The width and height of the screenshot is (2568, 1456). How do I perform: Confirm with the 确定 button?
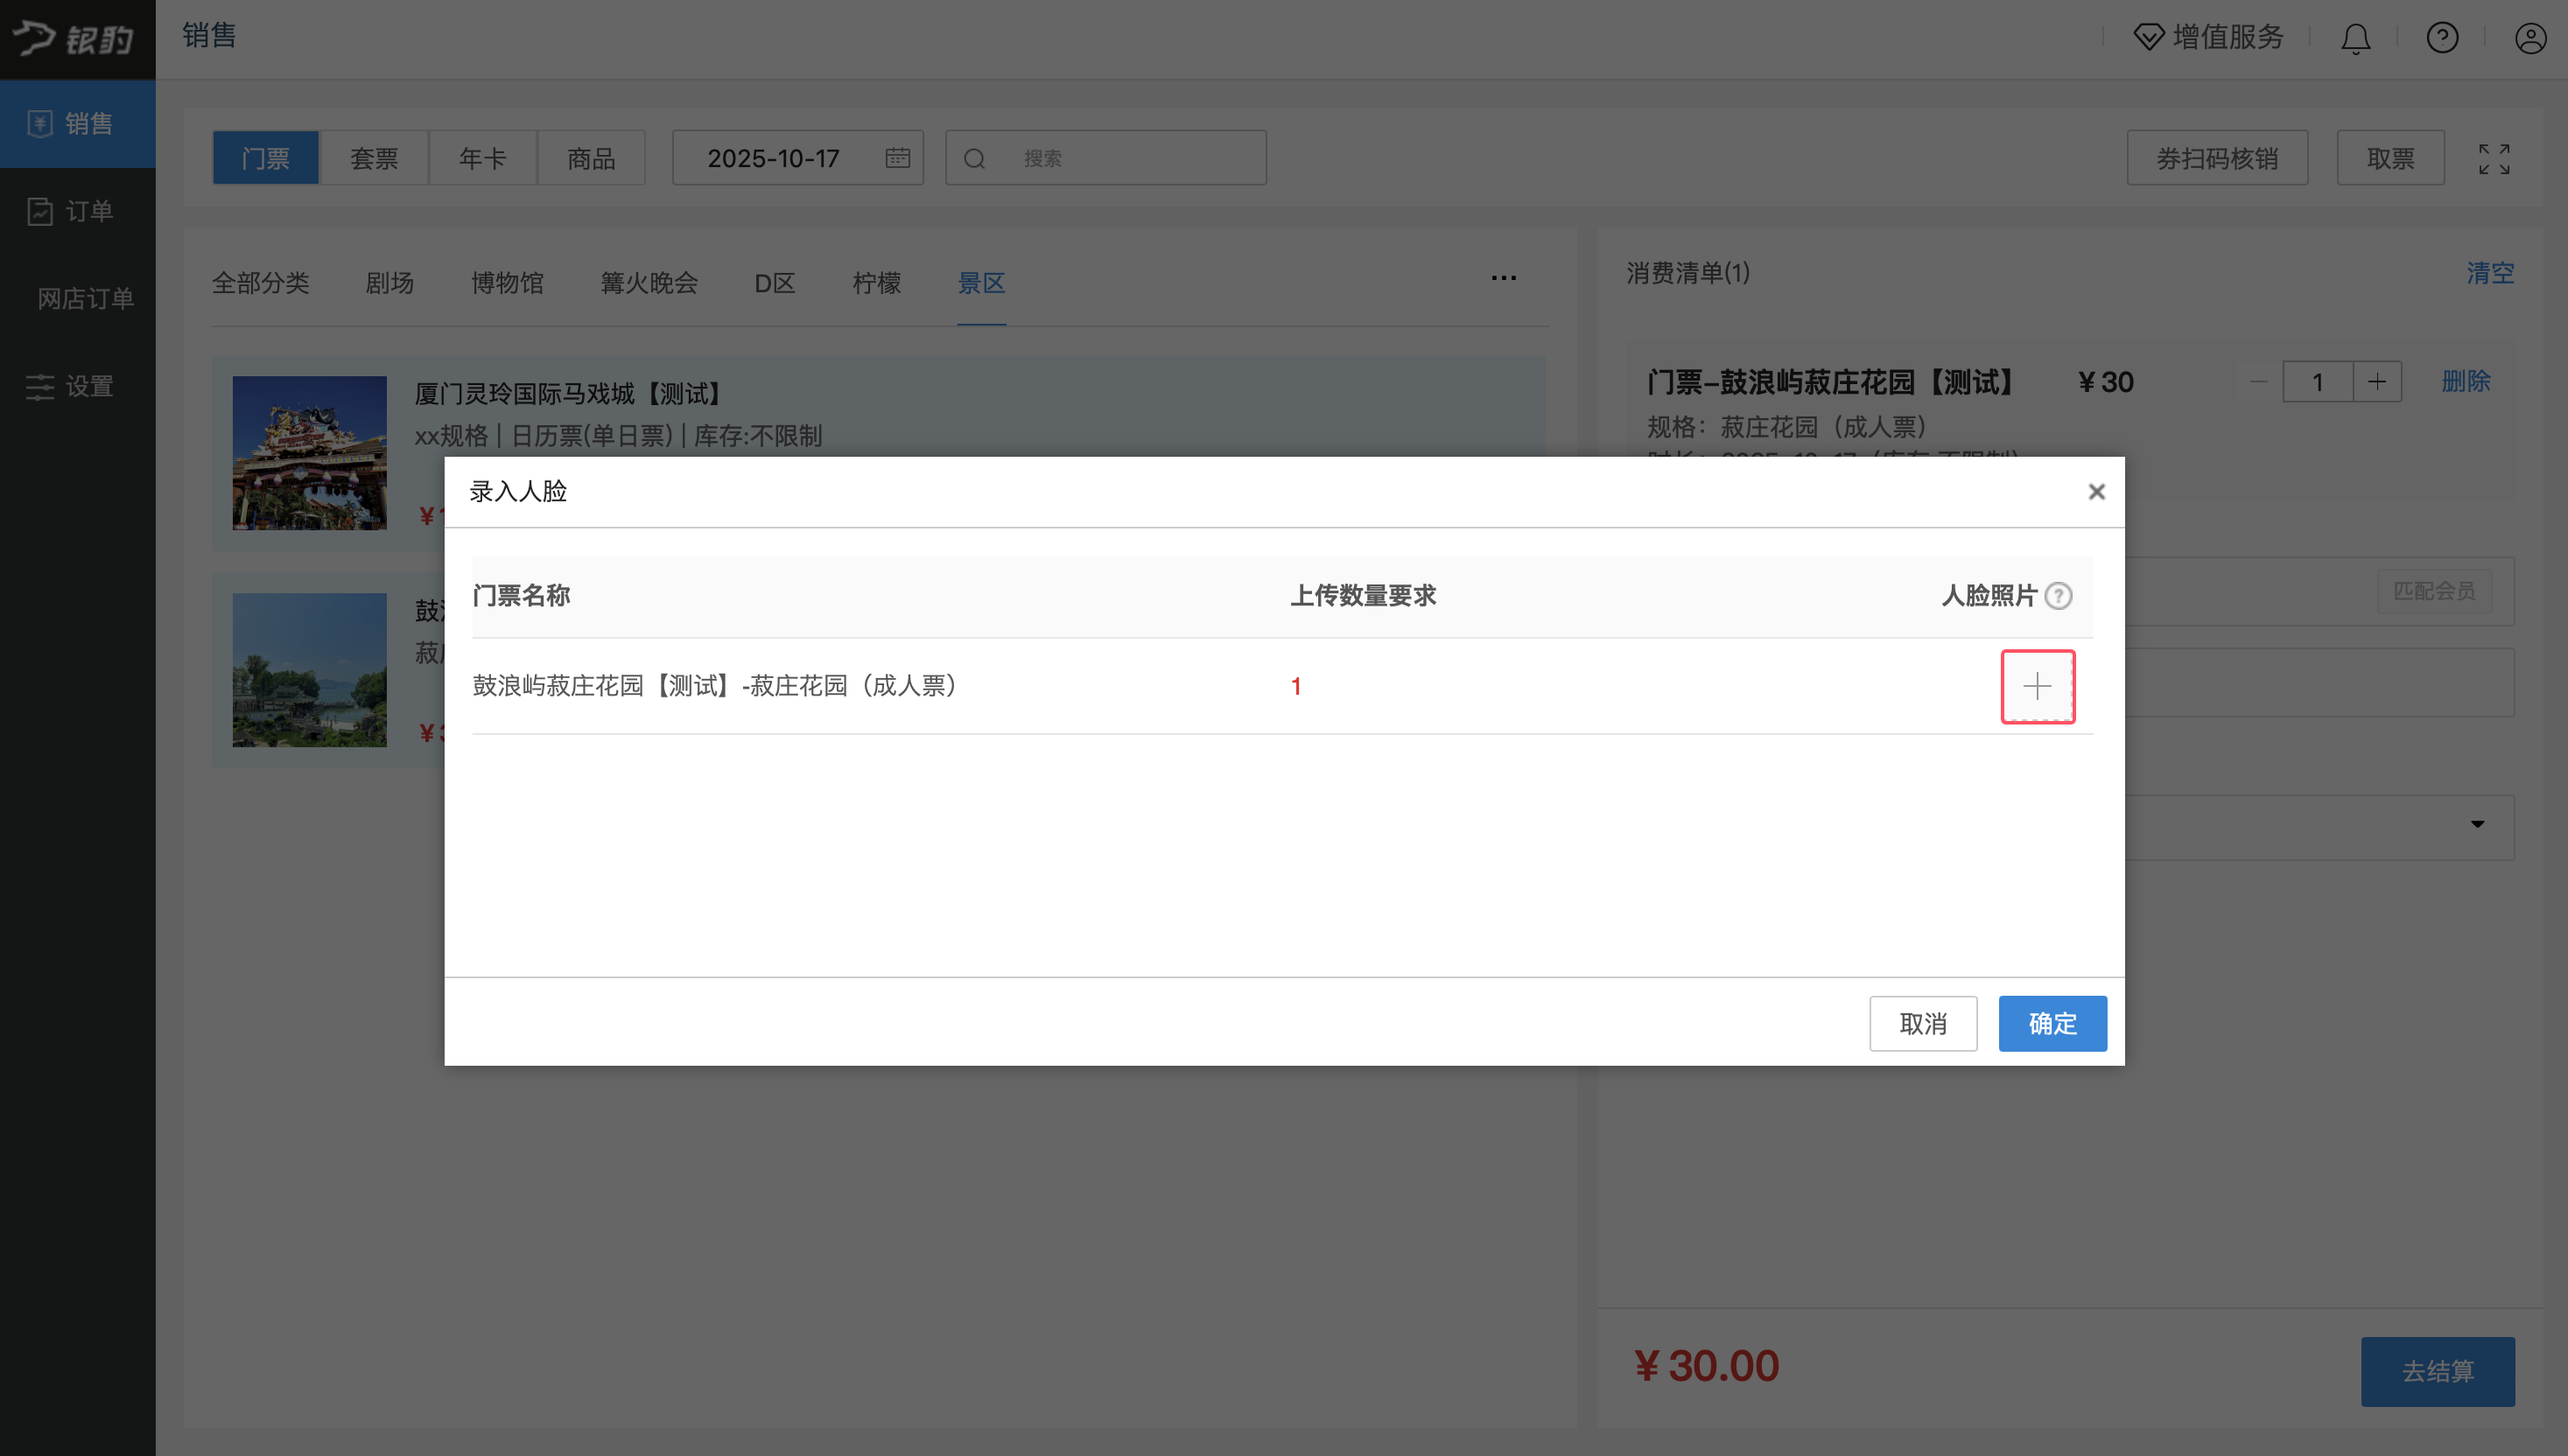pyautogui.click(x=2052, y=1023)
